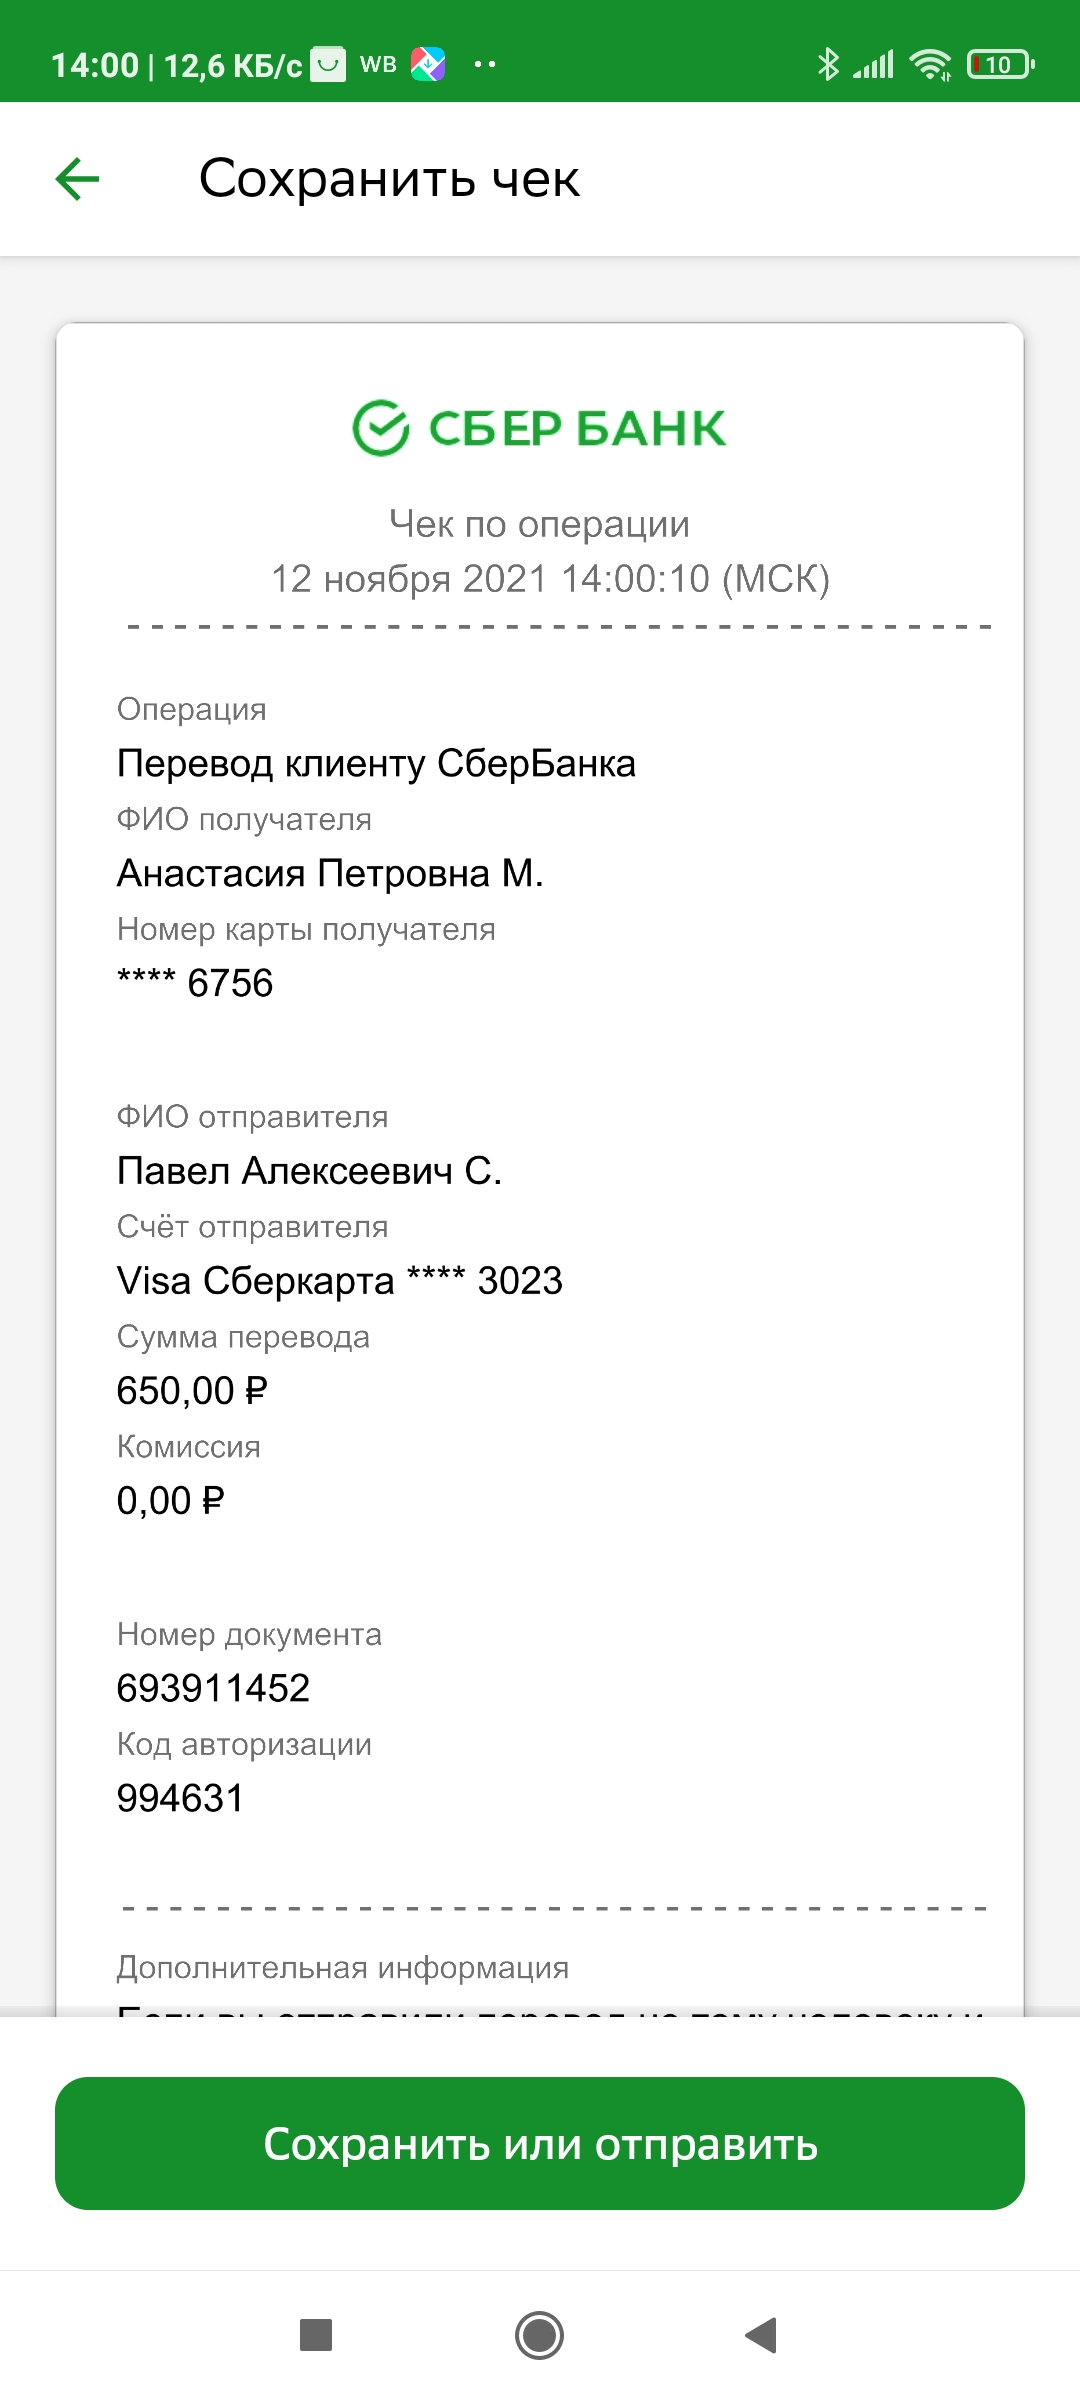Select the document number 693911452
This screenshot has width=1080, height=2400.
point(213,1688)
